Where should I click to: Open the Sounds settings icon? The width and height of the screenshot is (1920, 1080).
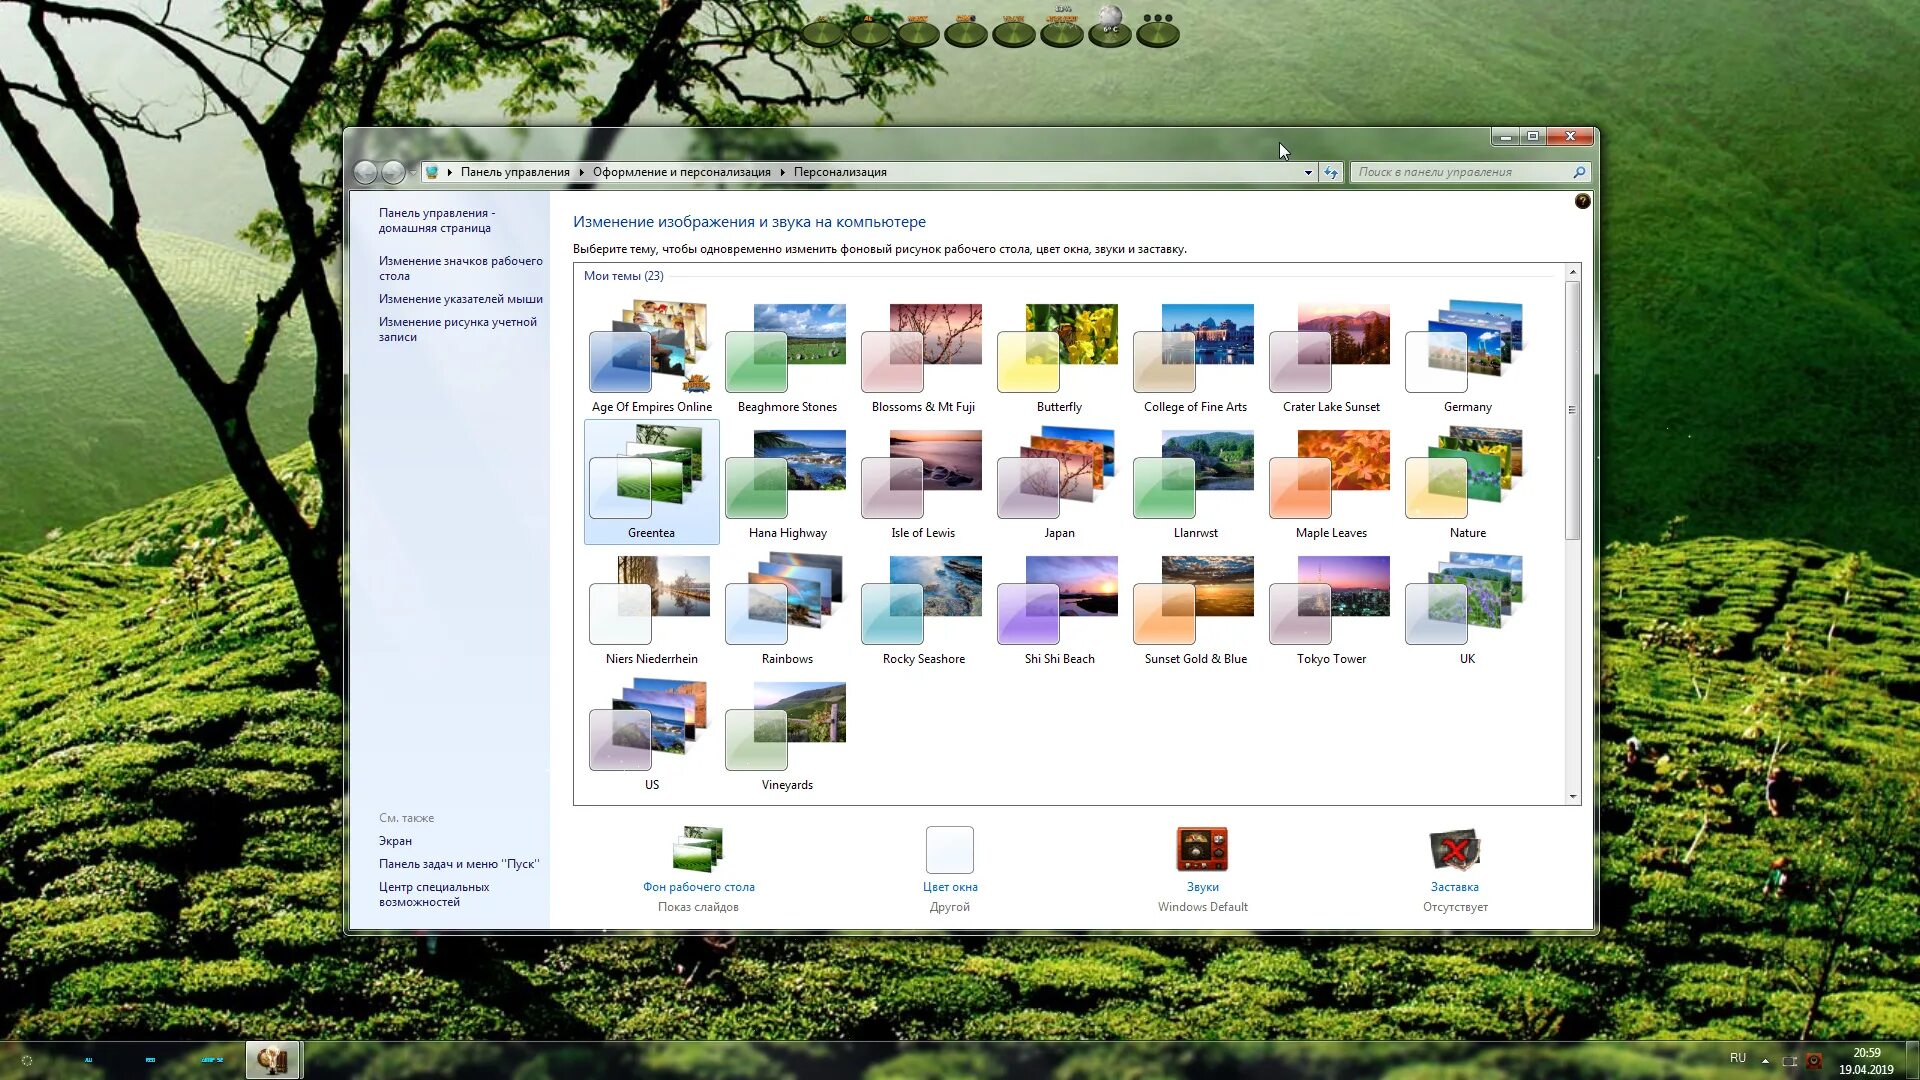coord(1202,851)
